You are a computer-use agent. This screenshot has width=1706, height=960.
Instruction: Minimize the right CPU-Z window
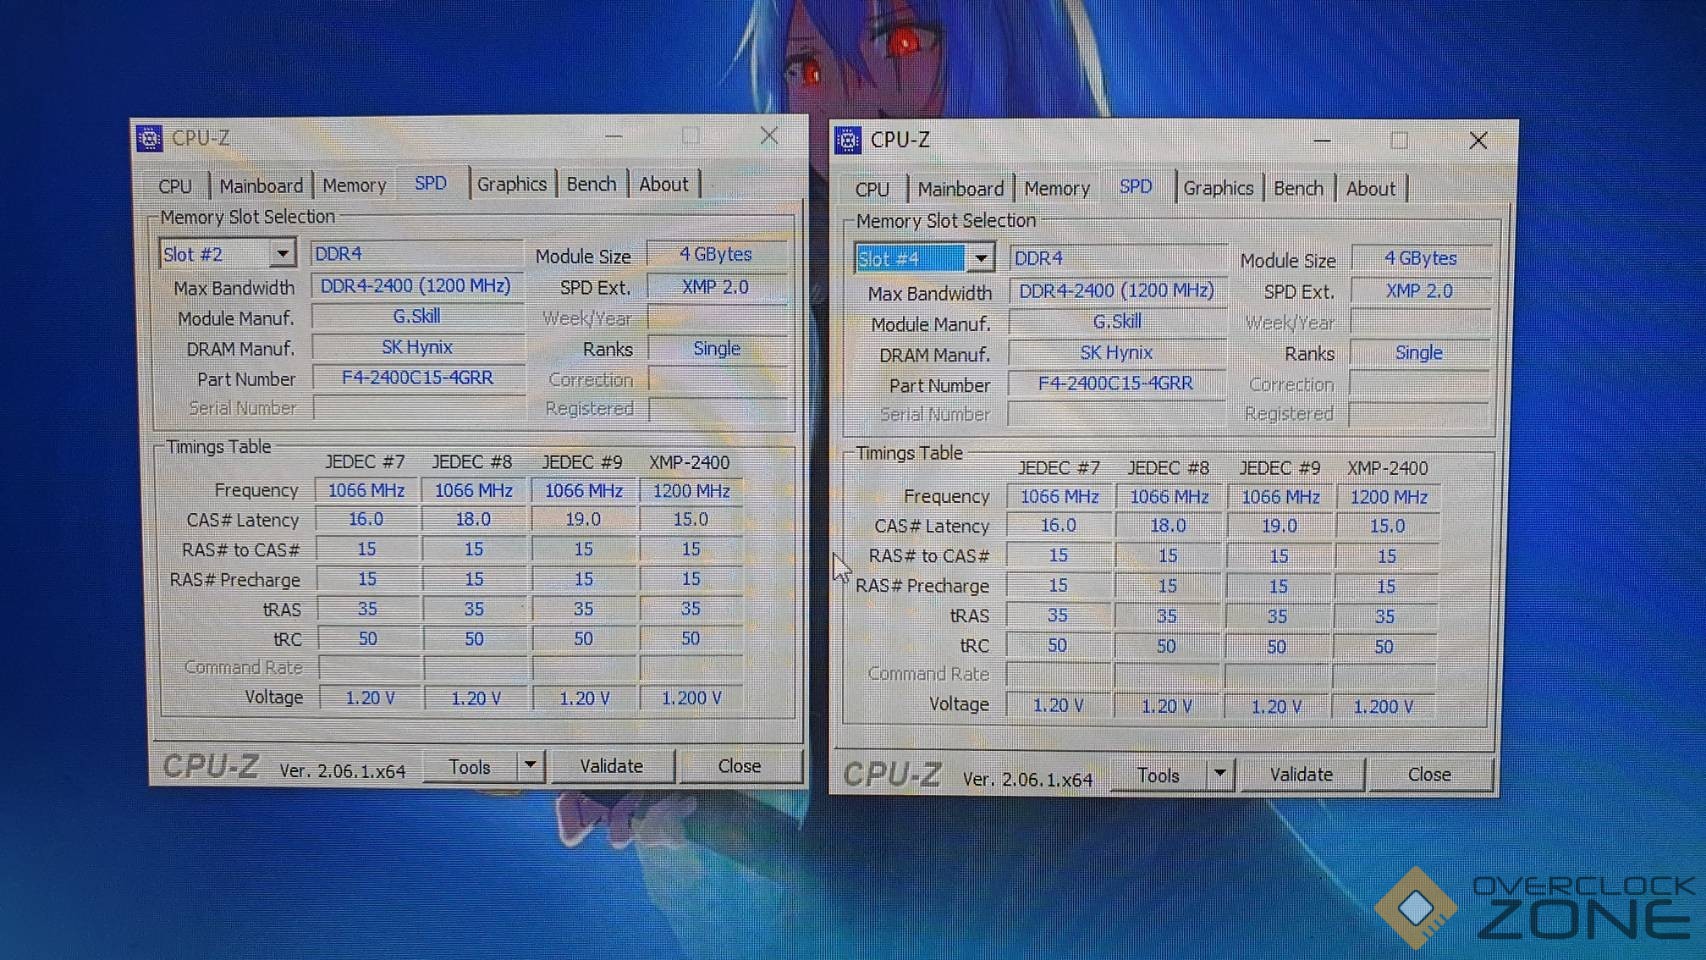[1322, 141]
